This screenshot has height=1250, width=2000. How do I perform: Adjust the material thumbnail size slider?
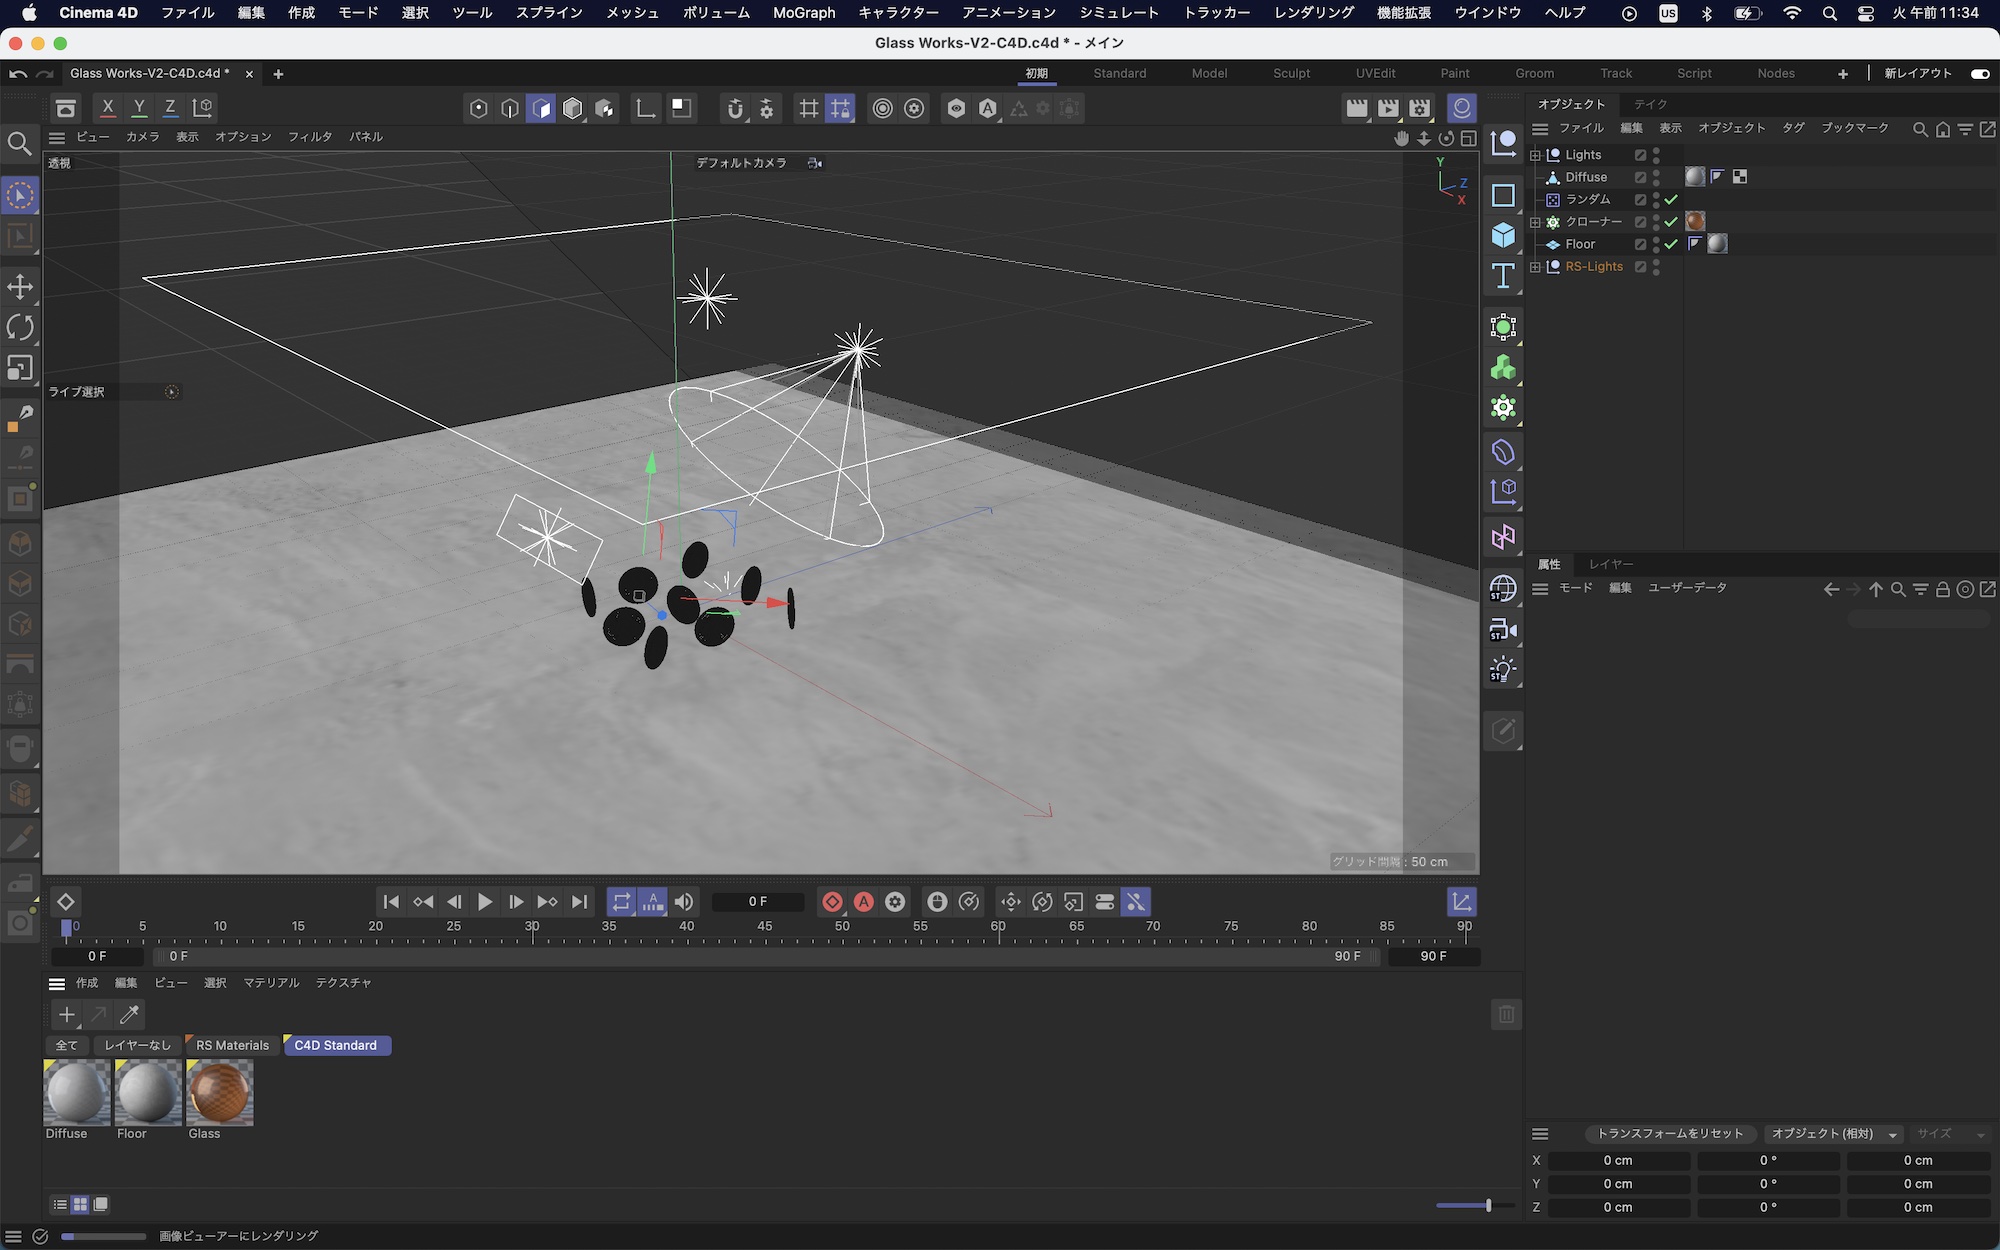(1488, 1205)
